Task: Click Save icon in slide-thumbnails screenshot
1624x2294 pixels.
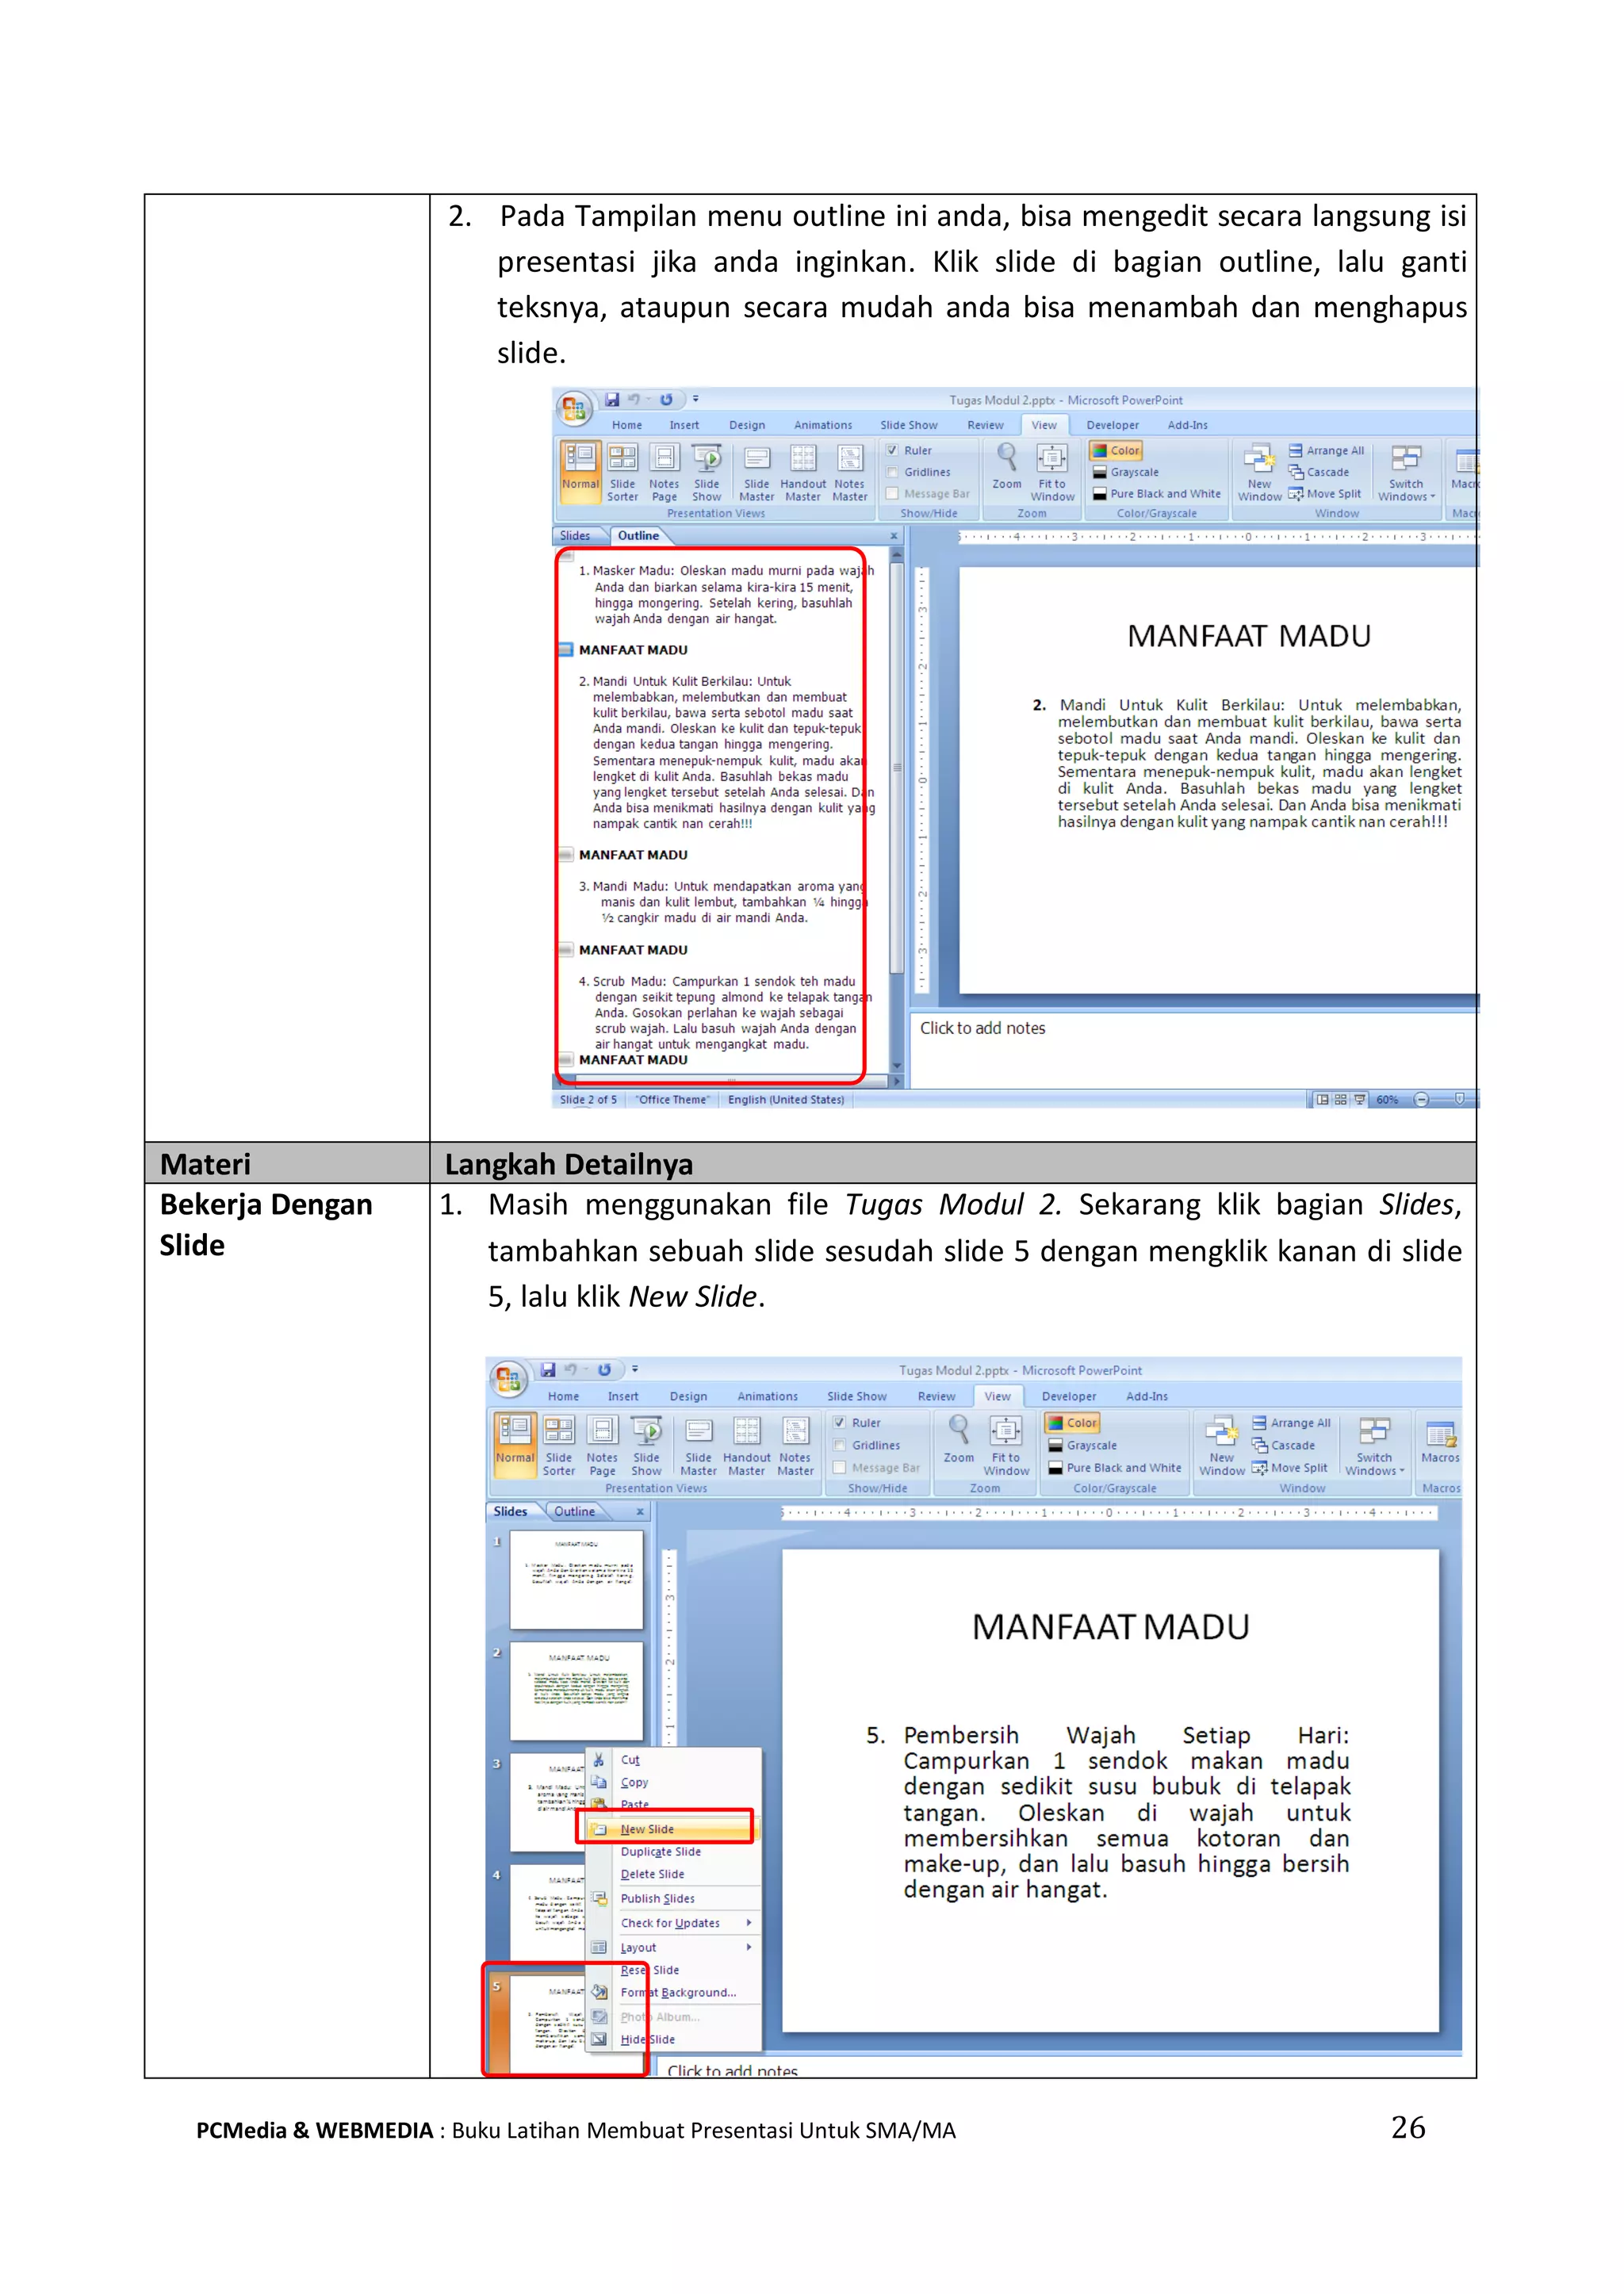Action: coord(547,1370)
